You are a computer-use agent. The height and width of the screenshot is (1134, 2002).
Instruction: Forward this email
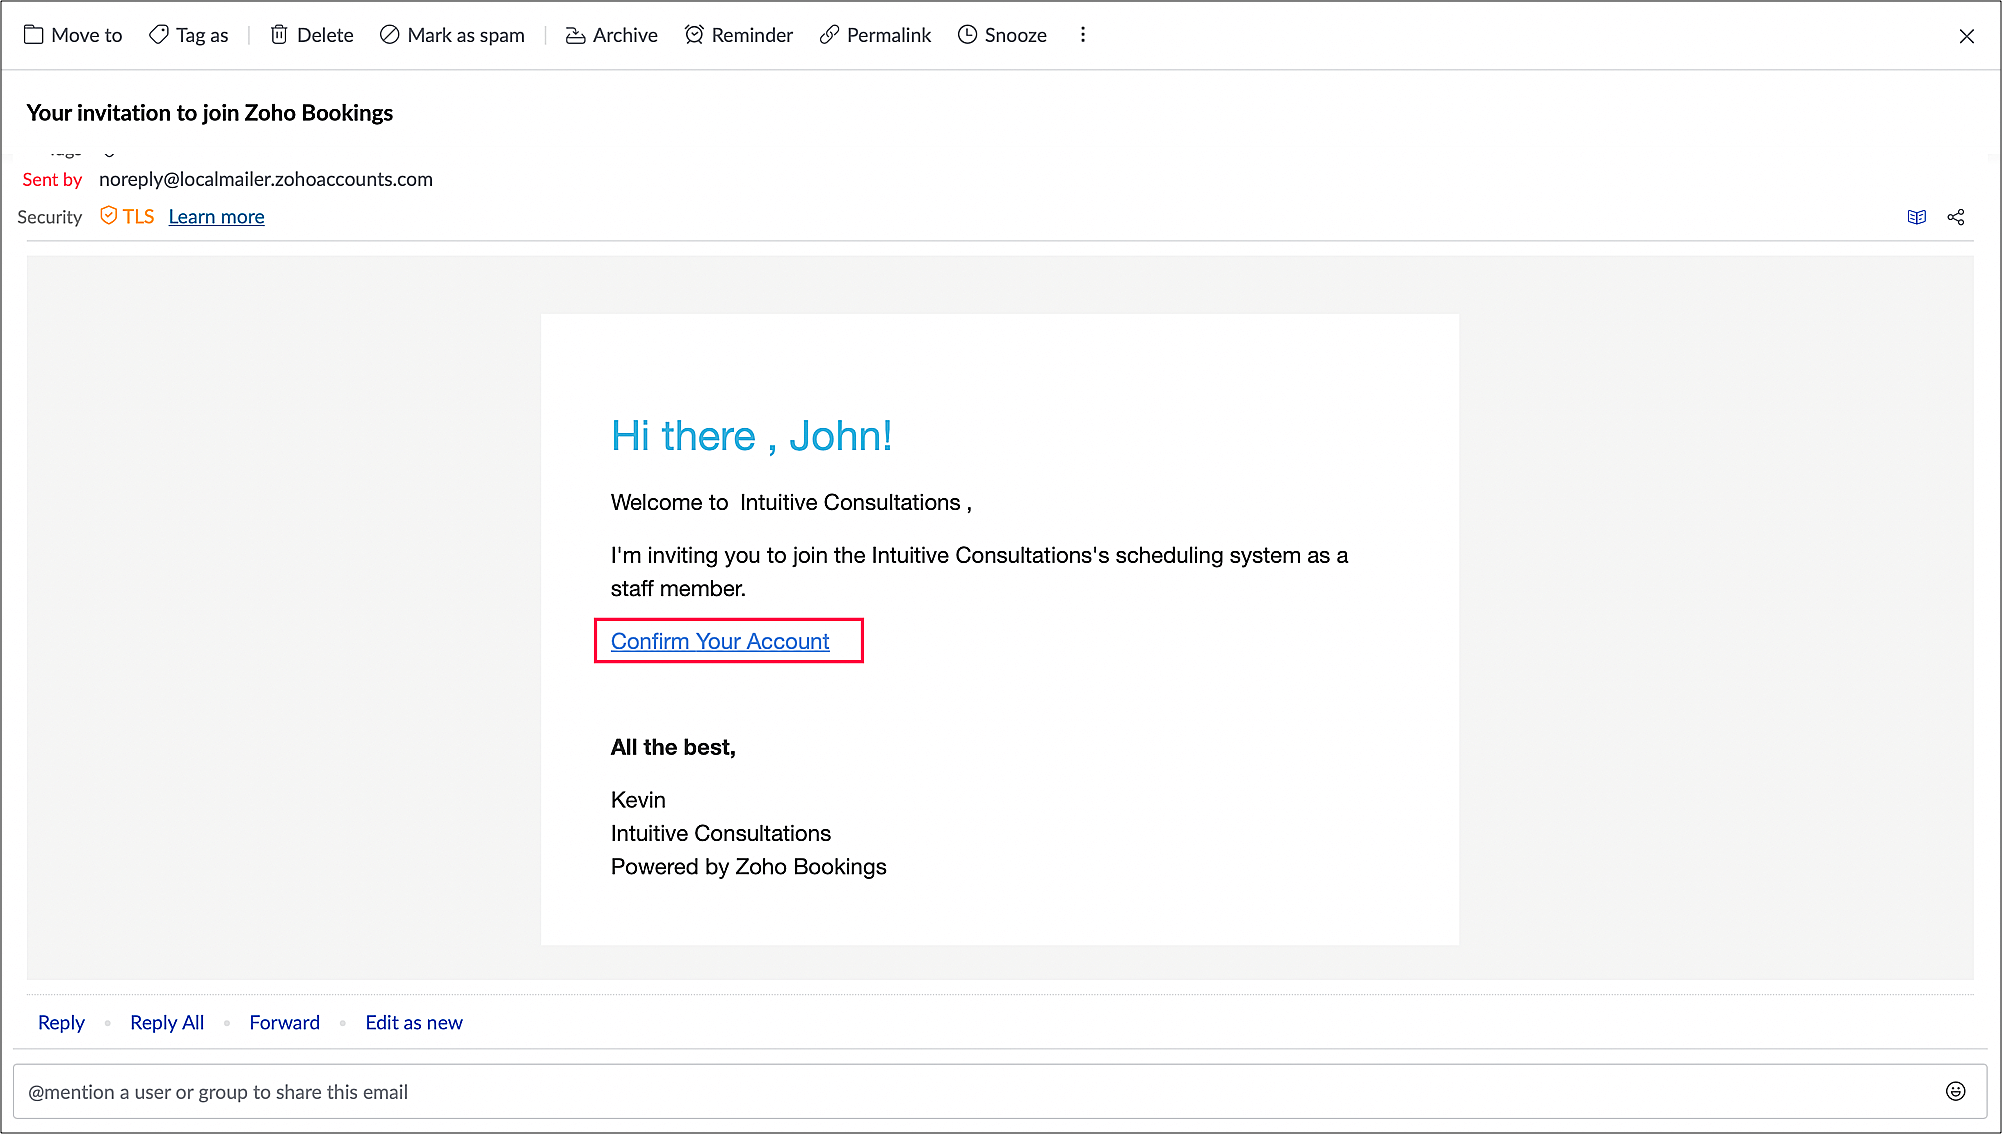[285, 1022]
